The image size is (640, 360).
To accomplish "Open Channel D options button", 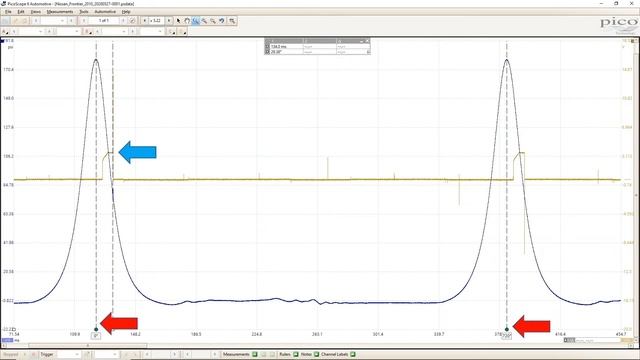I will pyautogui.click(x=183, y=31).
